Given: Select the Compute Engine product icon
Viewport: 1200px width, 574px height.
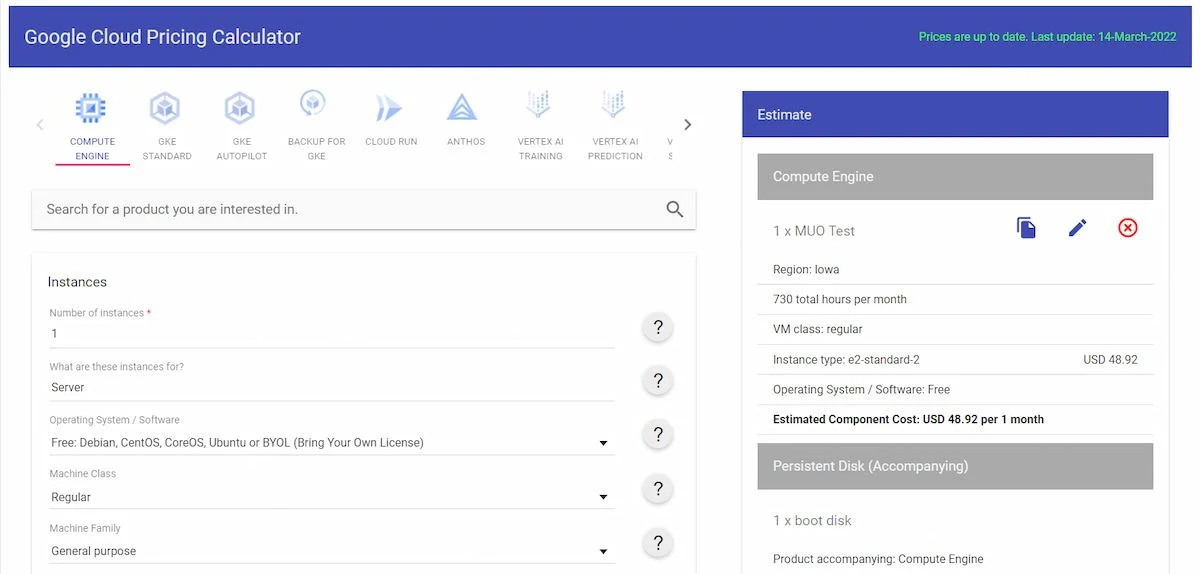Looking at the screenshot, I should [x=91, y=107].
